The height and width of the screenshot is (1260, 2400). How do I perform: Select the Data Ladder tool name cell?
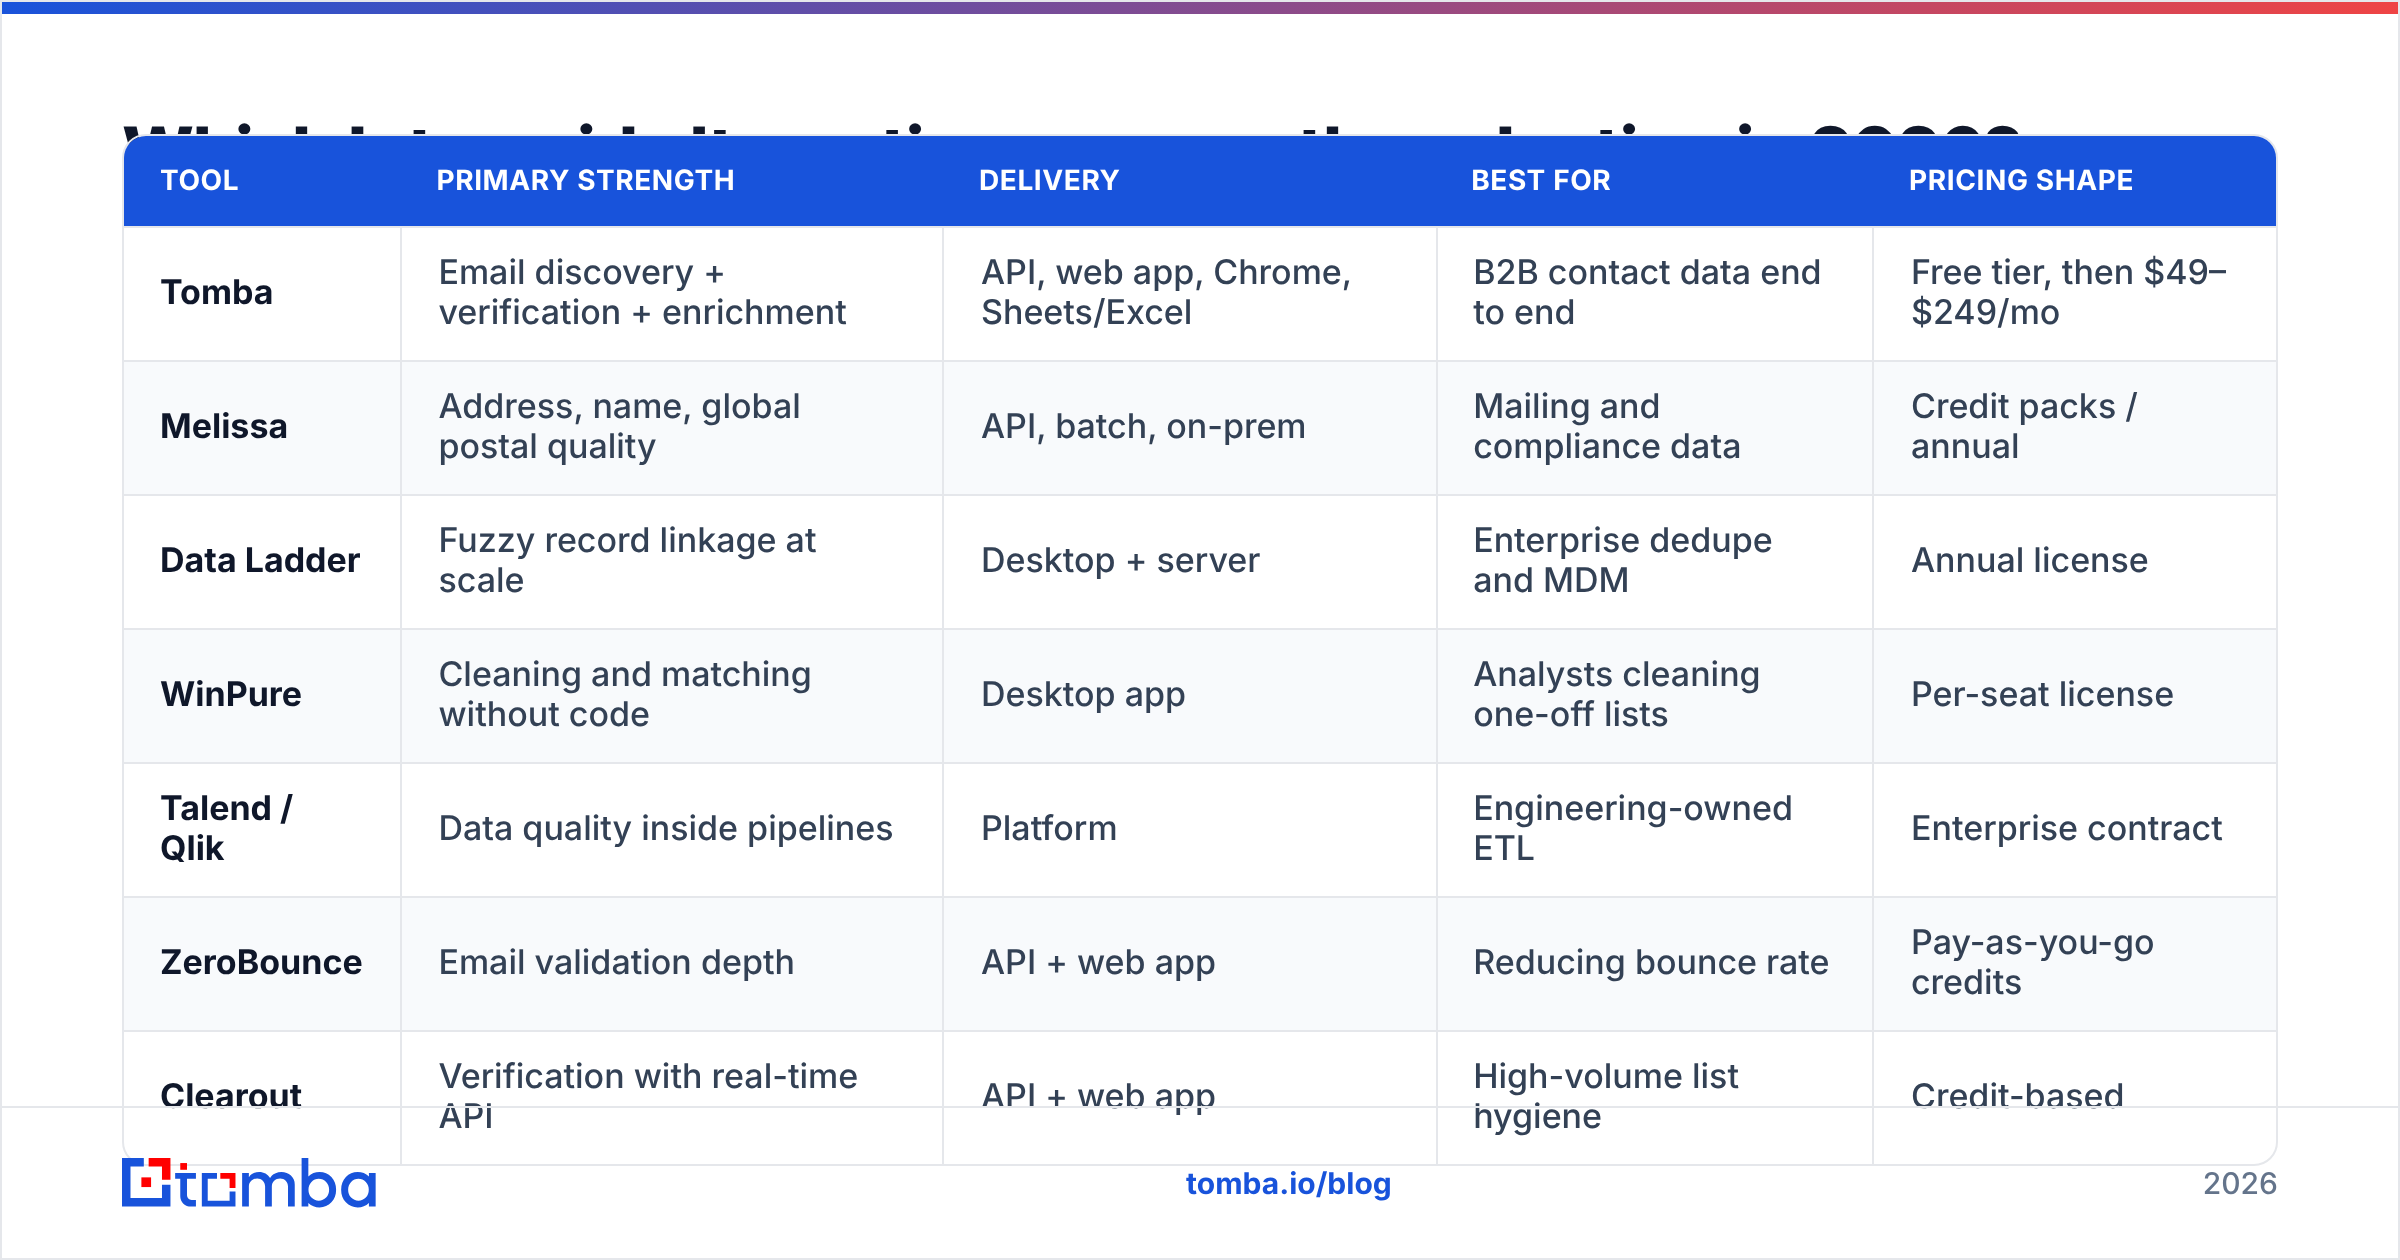point(262,561)
